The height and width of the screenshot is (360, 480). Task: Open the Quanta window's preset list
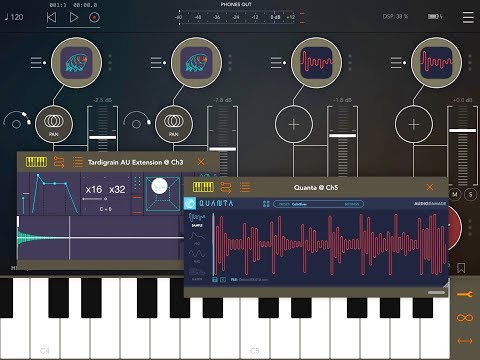(x=245, y=187)
